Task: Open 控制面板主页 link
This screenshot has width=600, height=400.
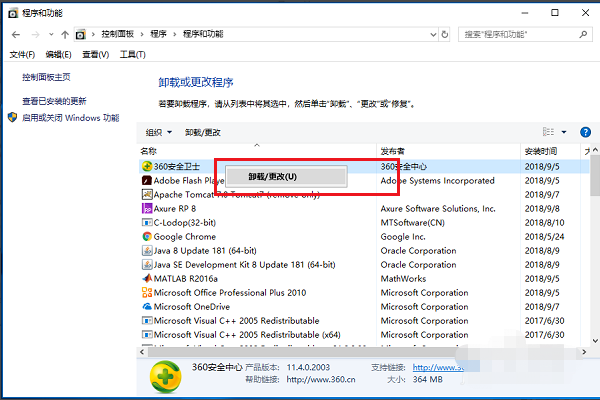Action: pyautogui.click(x=46, y=77)
